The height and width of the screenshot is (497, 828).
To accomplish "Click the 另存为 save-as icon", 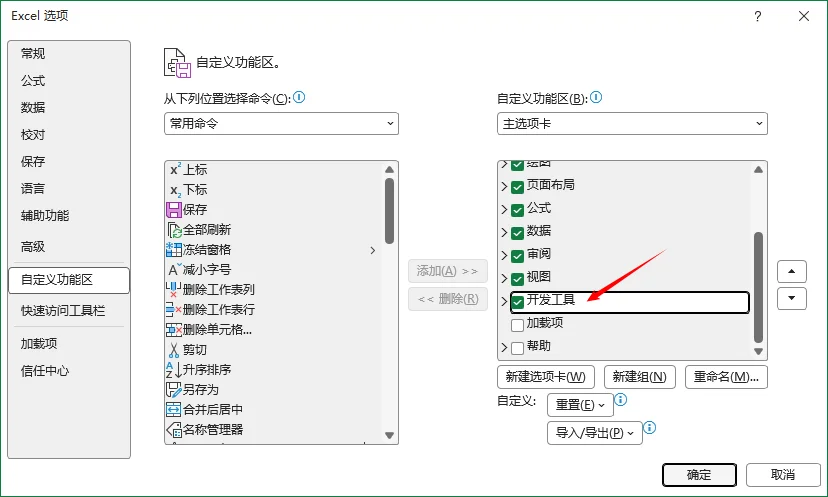I will tap(174, 390).
